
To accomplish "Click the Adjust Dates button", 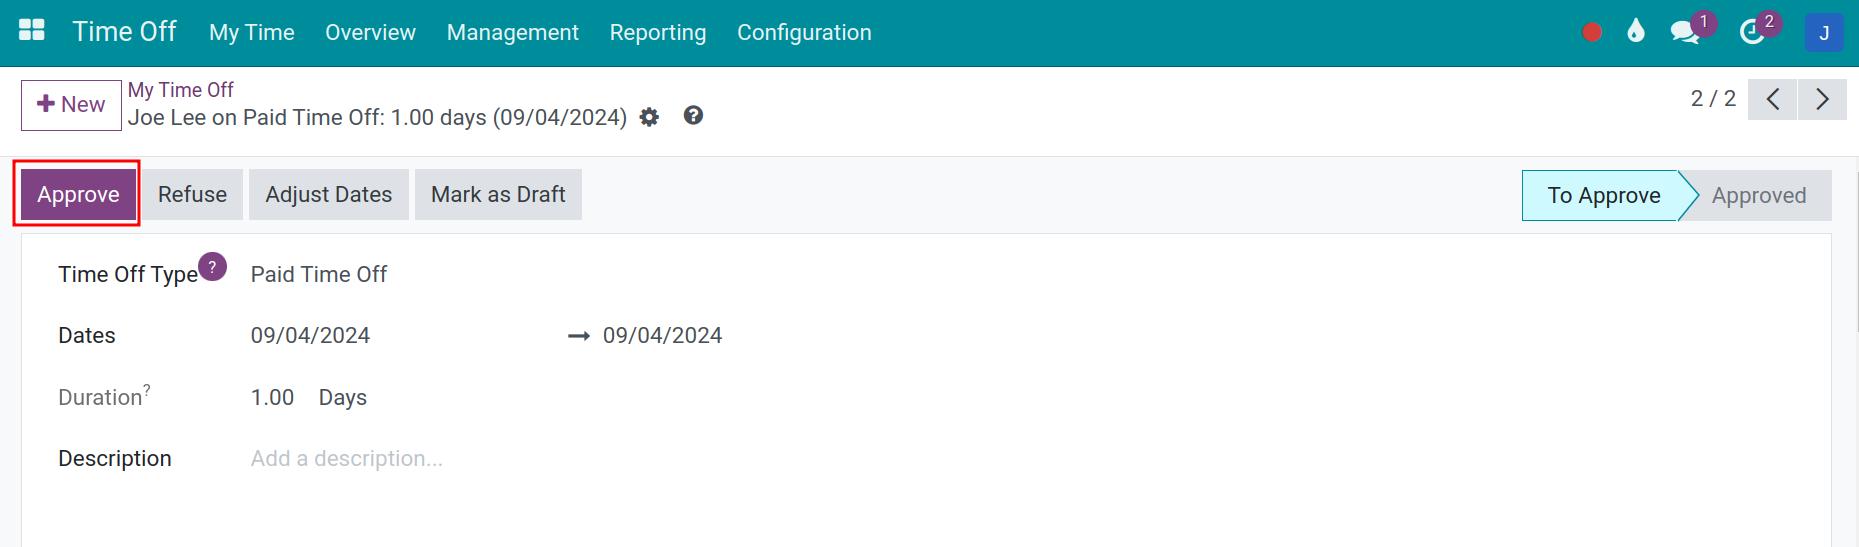I will (329, 194).
